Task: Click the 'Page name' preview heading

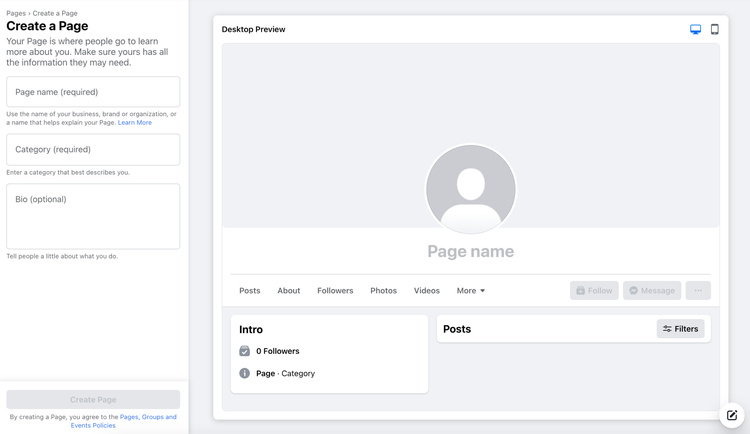Action: 471,251
